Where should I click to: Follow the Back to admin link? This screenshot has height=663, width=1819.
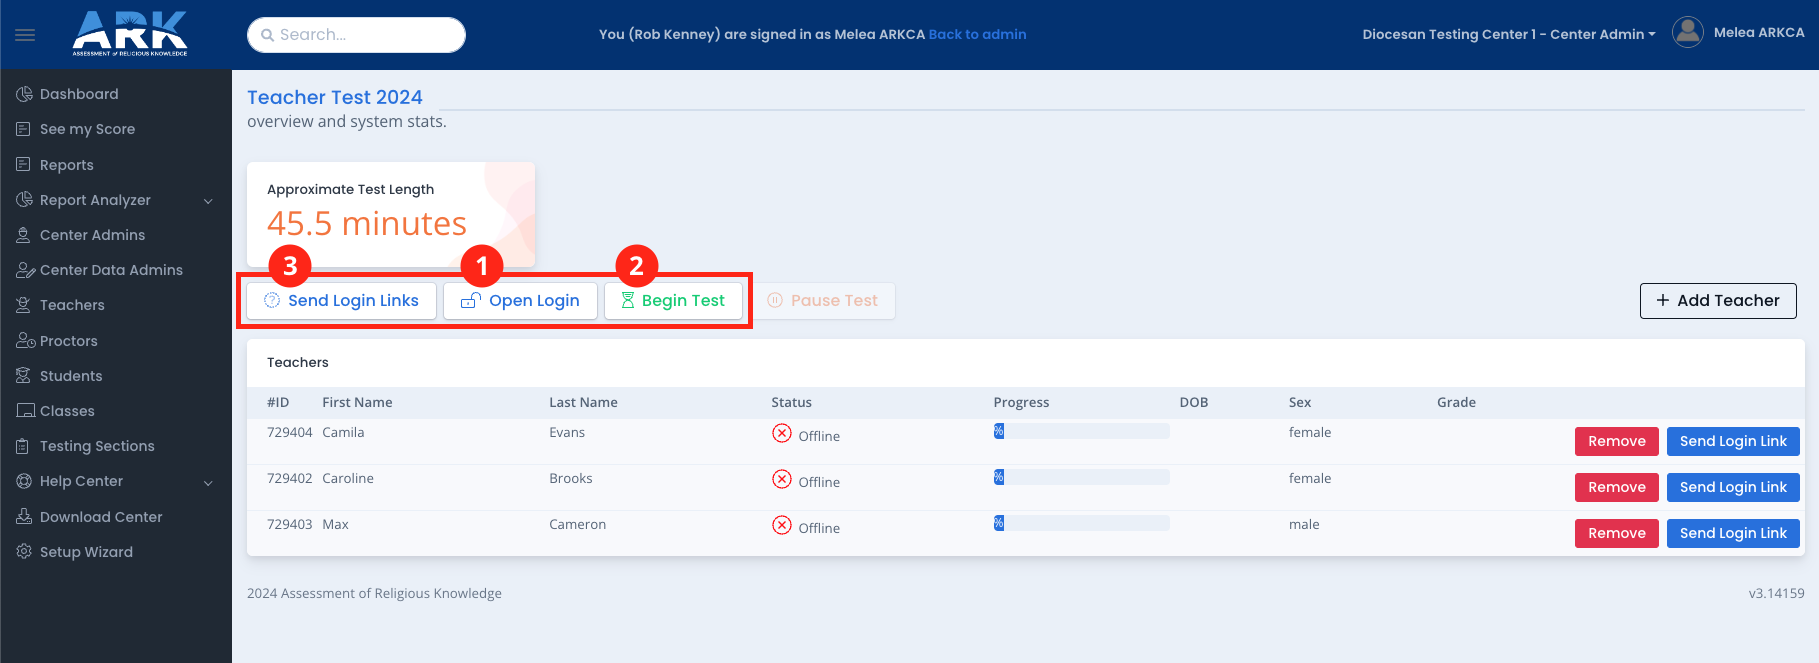[977, 34]
